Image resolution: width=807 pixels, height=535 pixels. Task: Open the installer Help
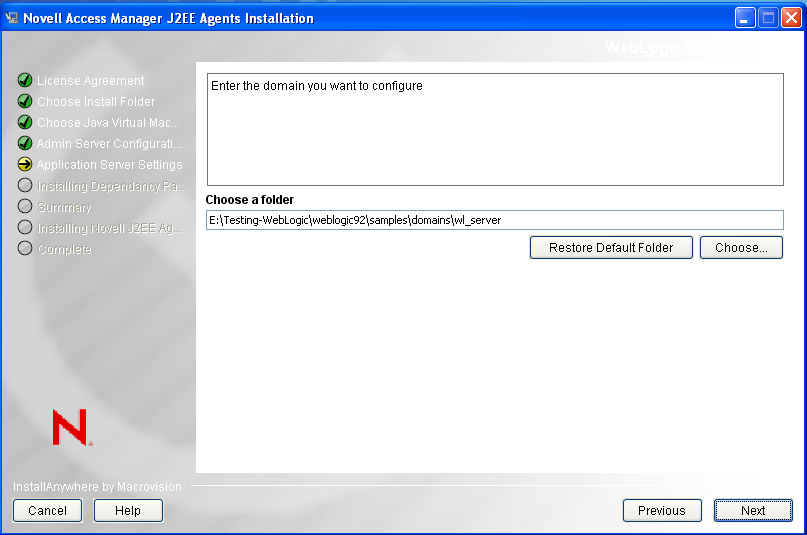click(128, 510)
